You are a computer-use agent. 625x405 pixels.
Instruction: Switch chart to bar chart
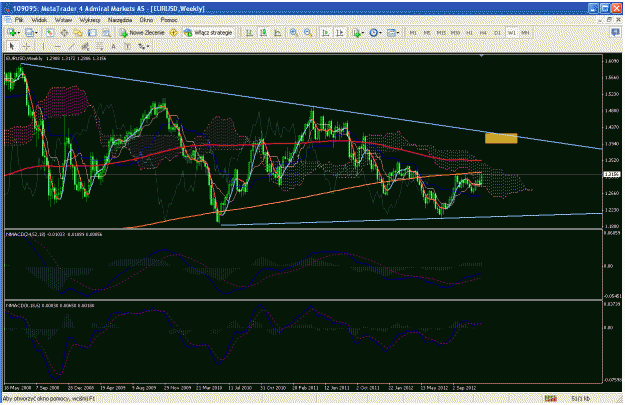(249, 33)
